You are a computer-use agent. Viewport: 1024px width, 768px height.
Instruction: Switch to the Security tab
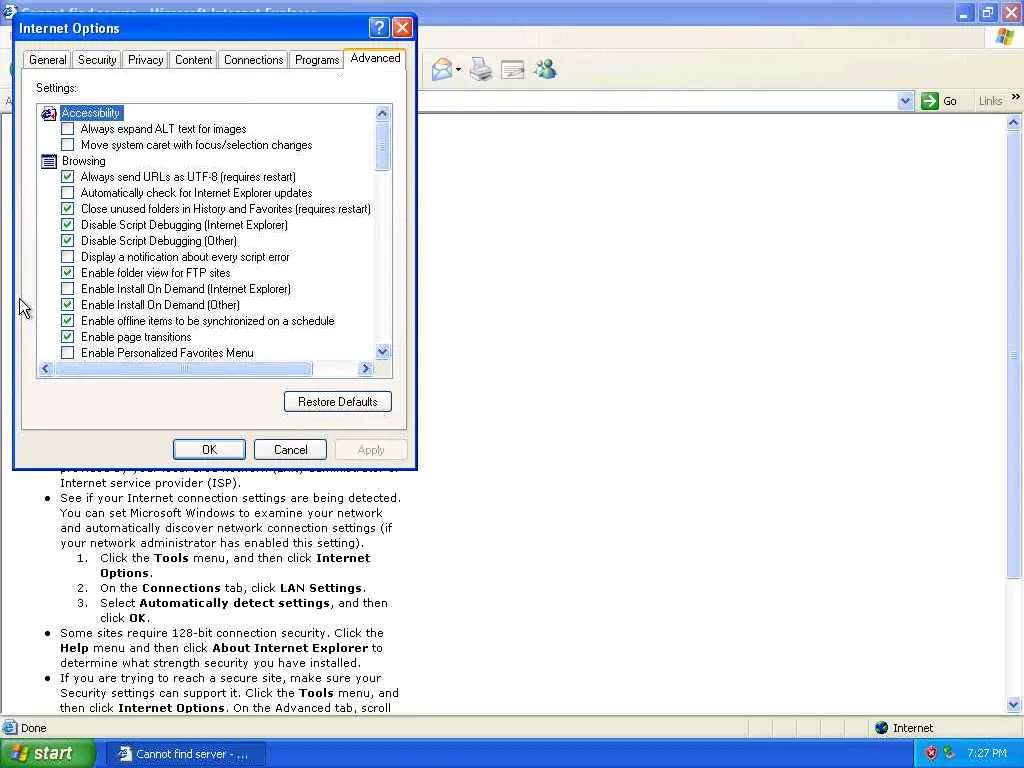[97, 60]
